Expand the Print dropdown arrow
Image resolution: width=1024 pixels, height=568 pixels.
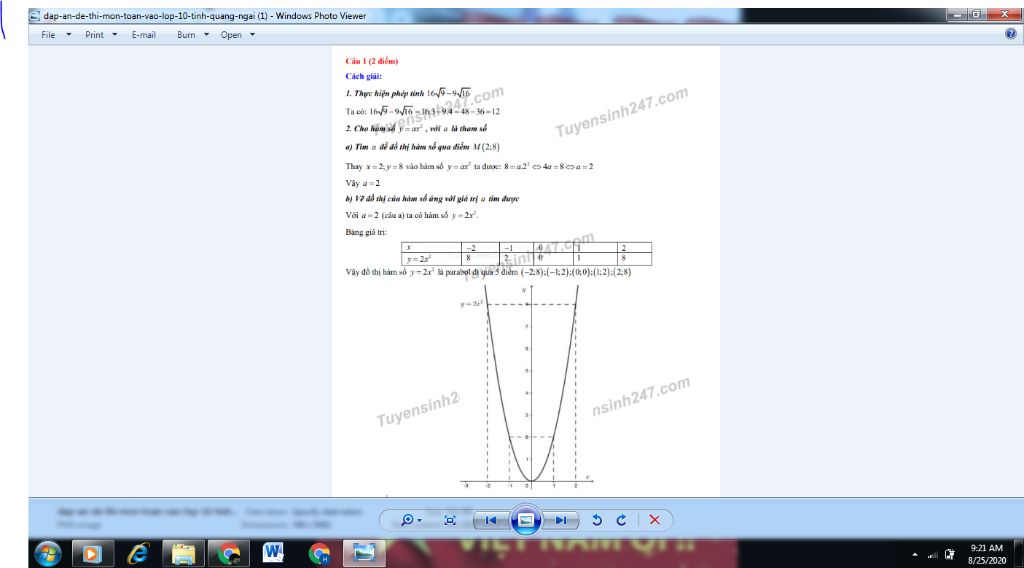[114, 35]
